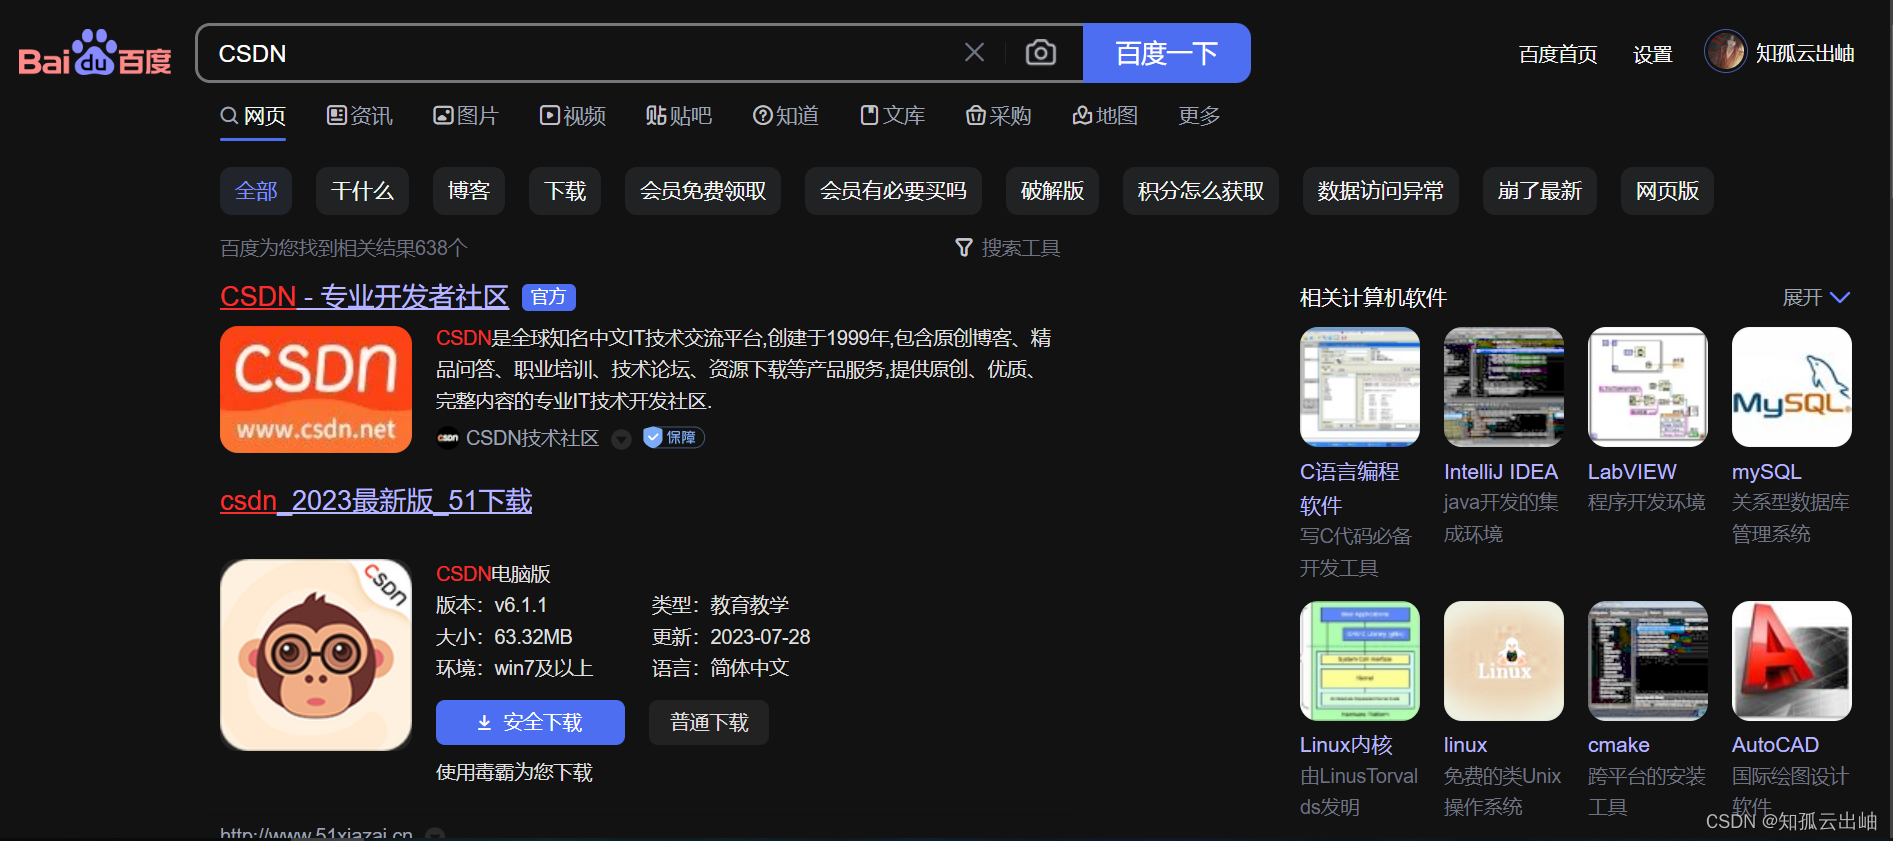Click the IntelliJ IDEA thumbnail
The width and height of the screenshot is (1893, 841).
coord(1504,387)
